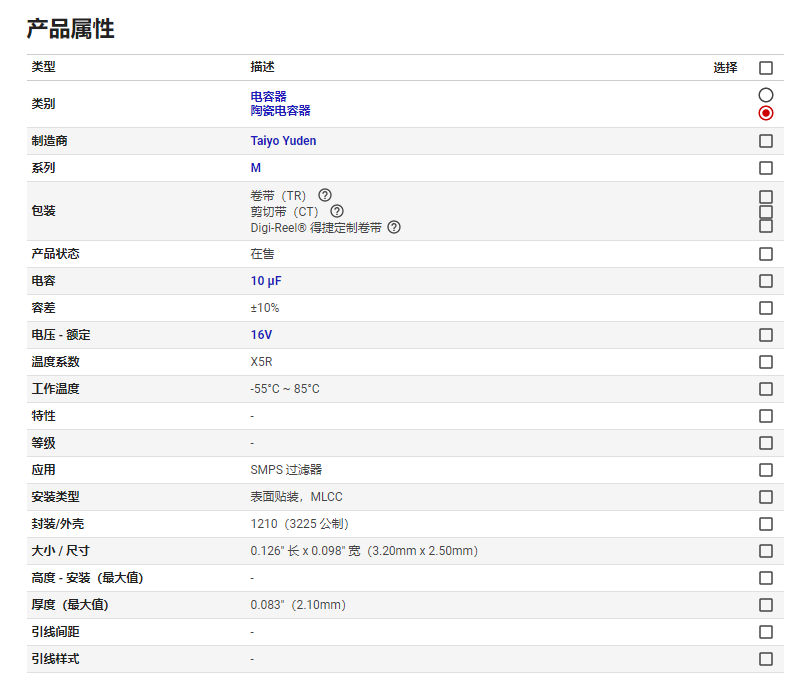Click the 16V rated voltage link
Viewport: 805px width, 687px height.
[261, 335]
